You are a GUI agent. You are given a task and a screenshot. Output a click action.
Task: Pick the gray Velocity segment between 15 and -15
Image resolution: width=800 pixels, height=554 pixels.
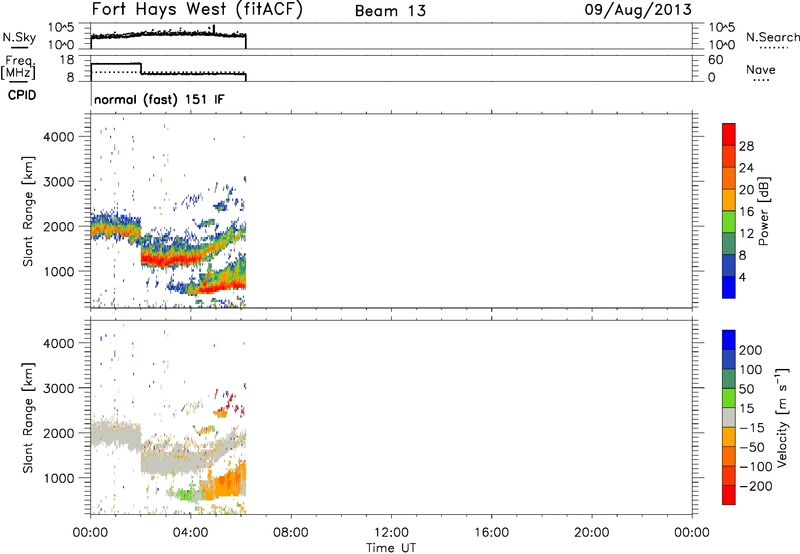(x=729, y=417)
